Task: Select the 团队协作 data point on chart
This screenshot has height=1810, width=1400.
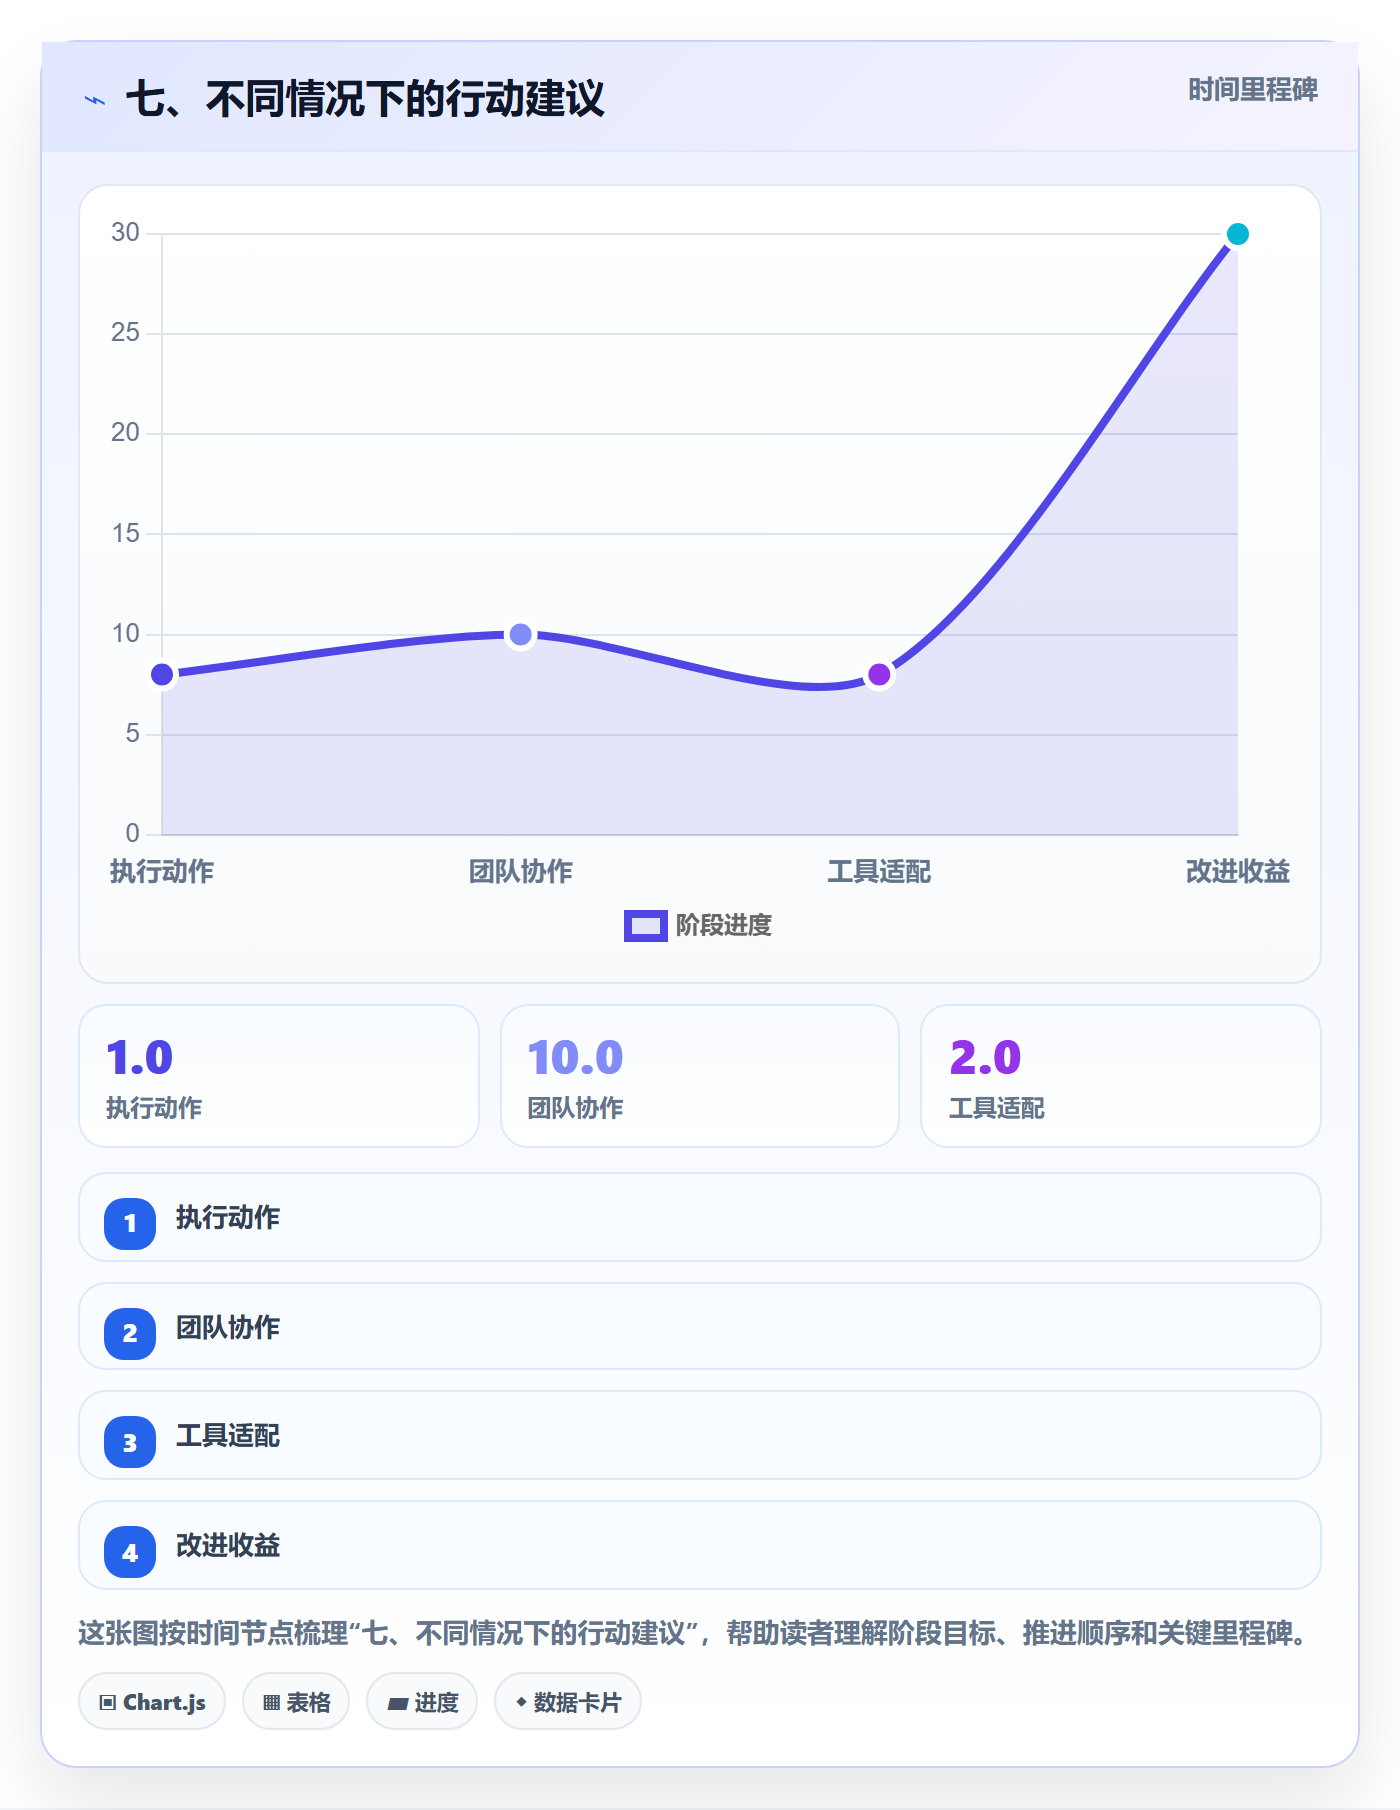Action: (x=520, y=635)
